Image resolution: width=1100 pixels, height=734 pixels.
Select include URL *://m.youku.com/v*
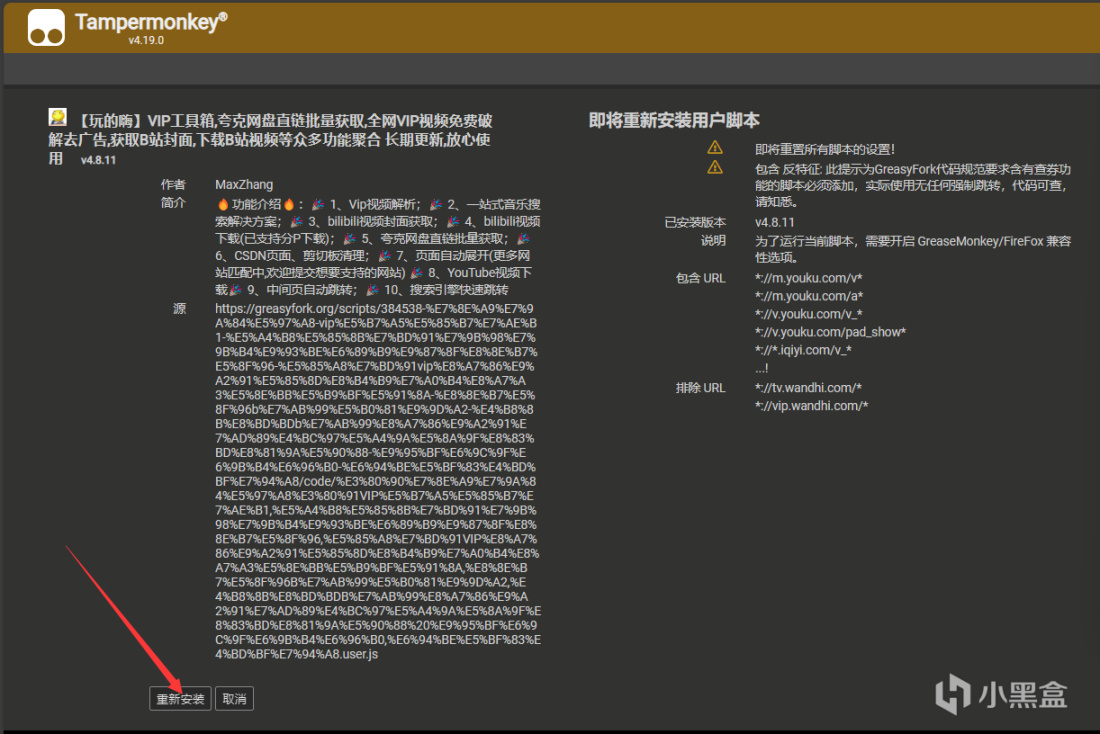[808, 278]
